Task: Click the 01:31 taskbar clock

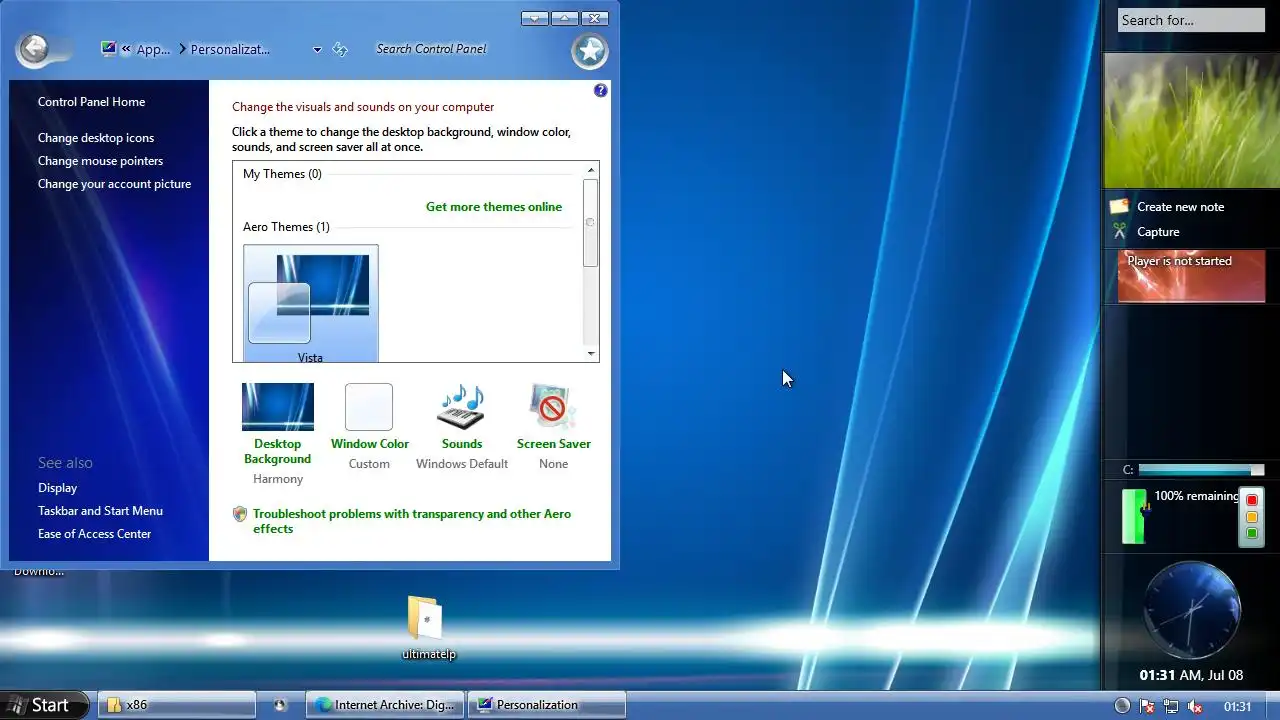Action: 1237,707
